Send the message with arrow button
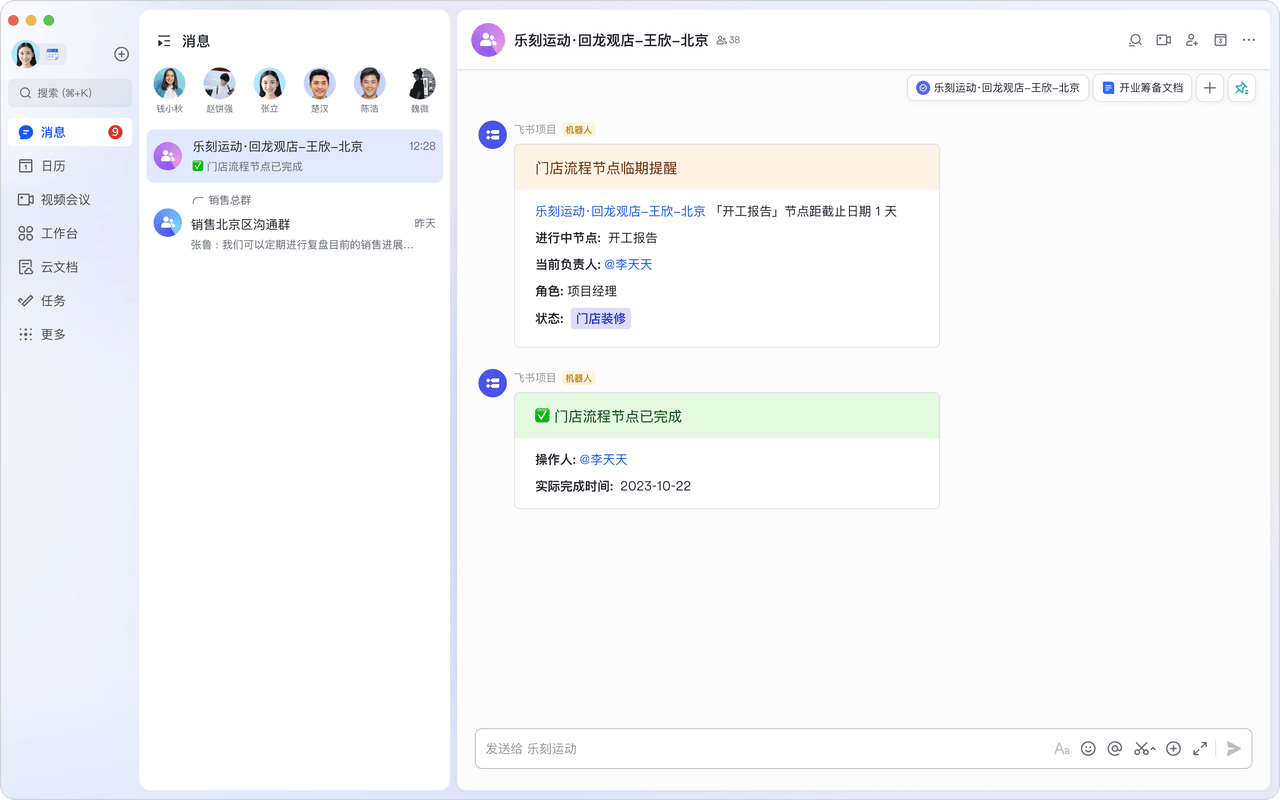The height and width of the screenshot is (800, 1280). click(1234, 748)
